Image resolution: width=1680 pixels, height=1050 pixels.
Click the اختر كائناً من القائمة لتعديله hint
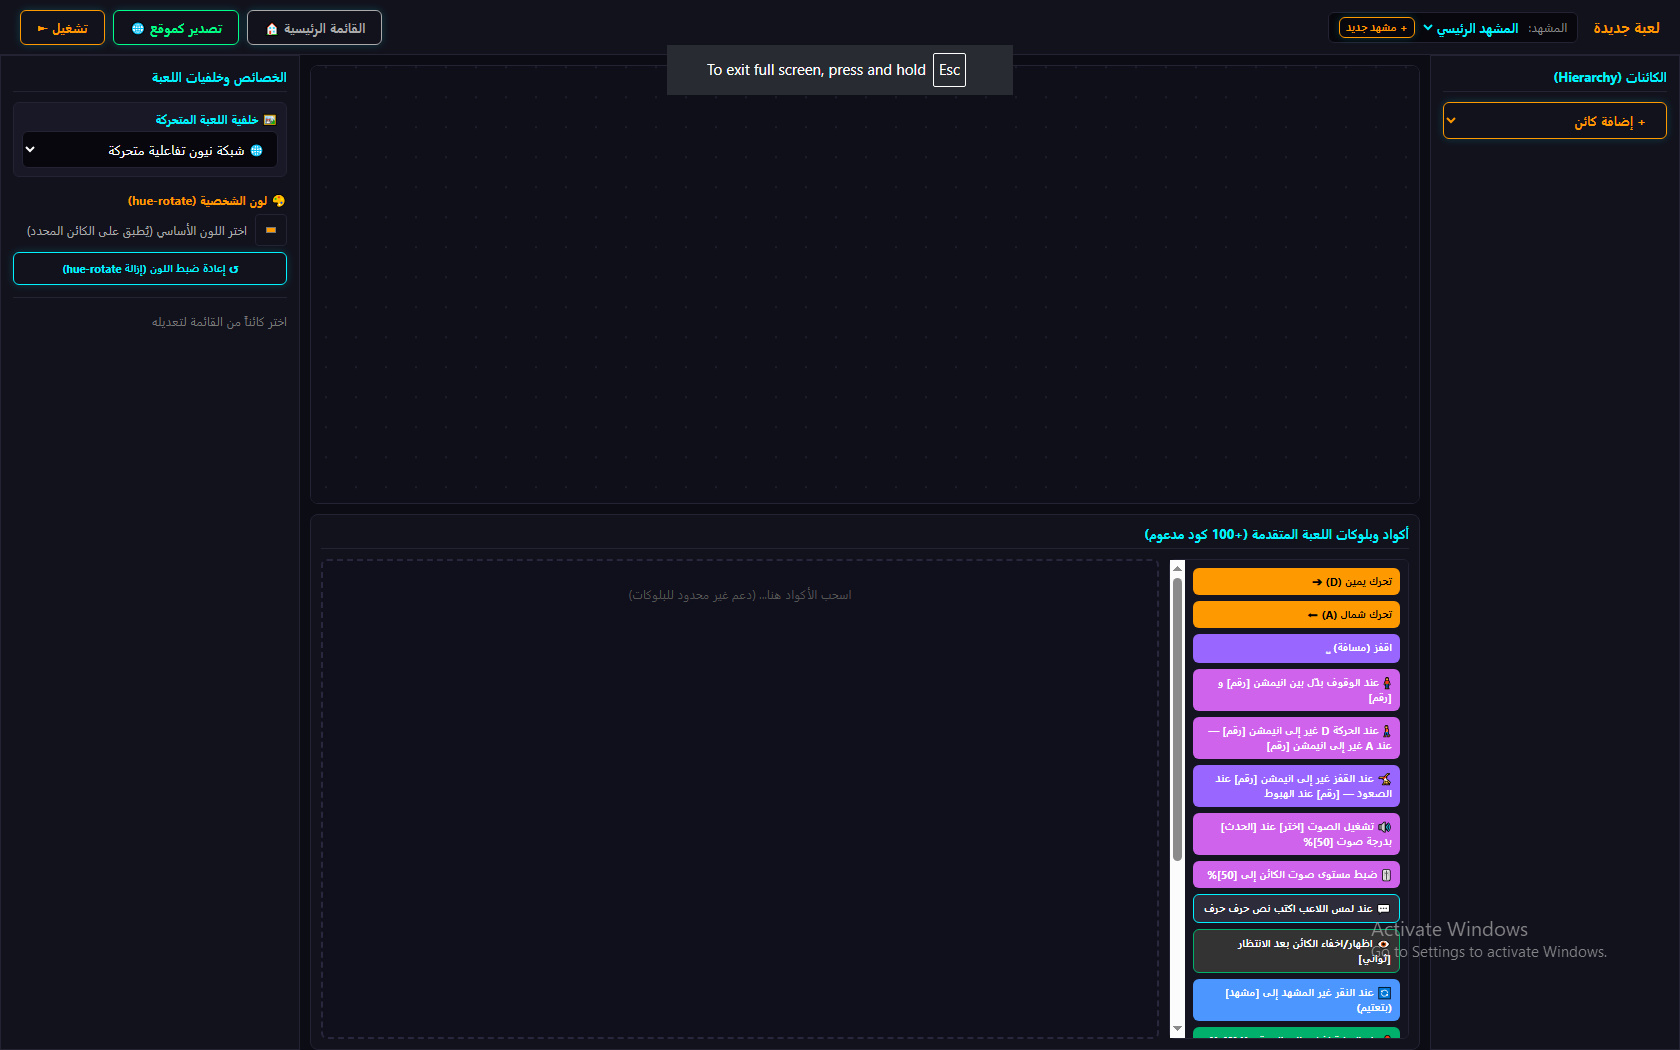[x=219, y=322]
